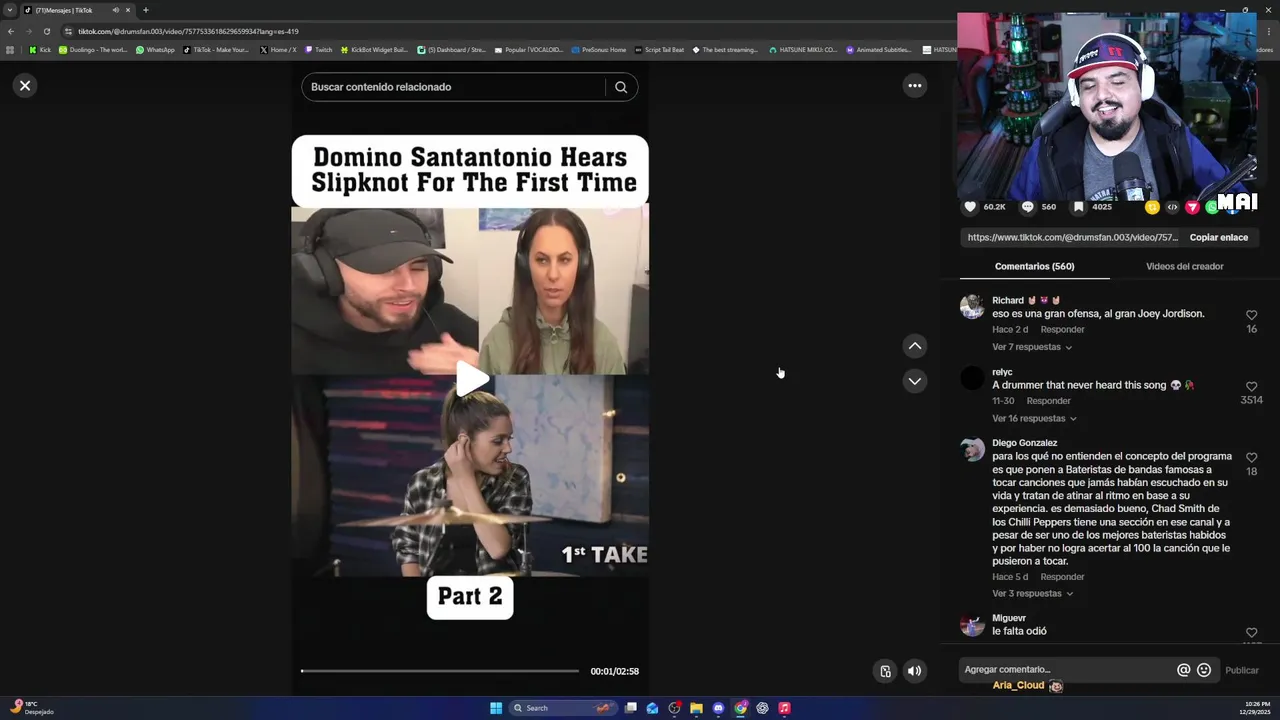Reload the page
Viewport: 1280px width, 720px height.
pyautogui.click(x=46, y=31)
